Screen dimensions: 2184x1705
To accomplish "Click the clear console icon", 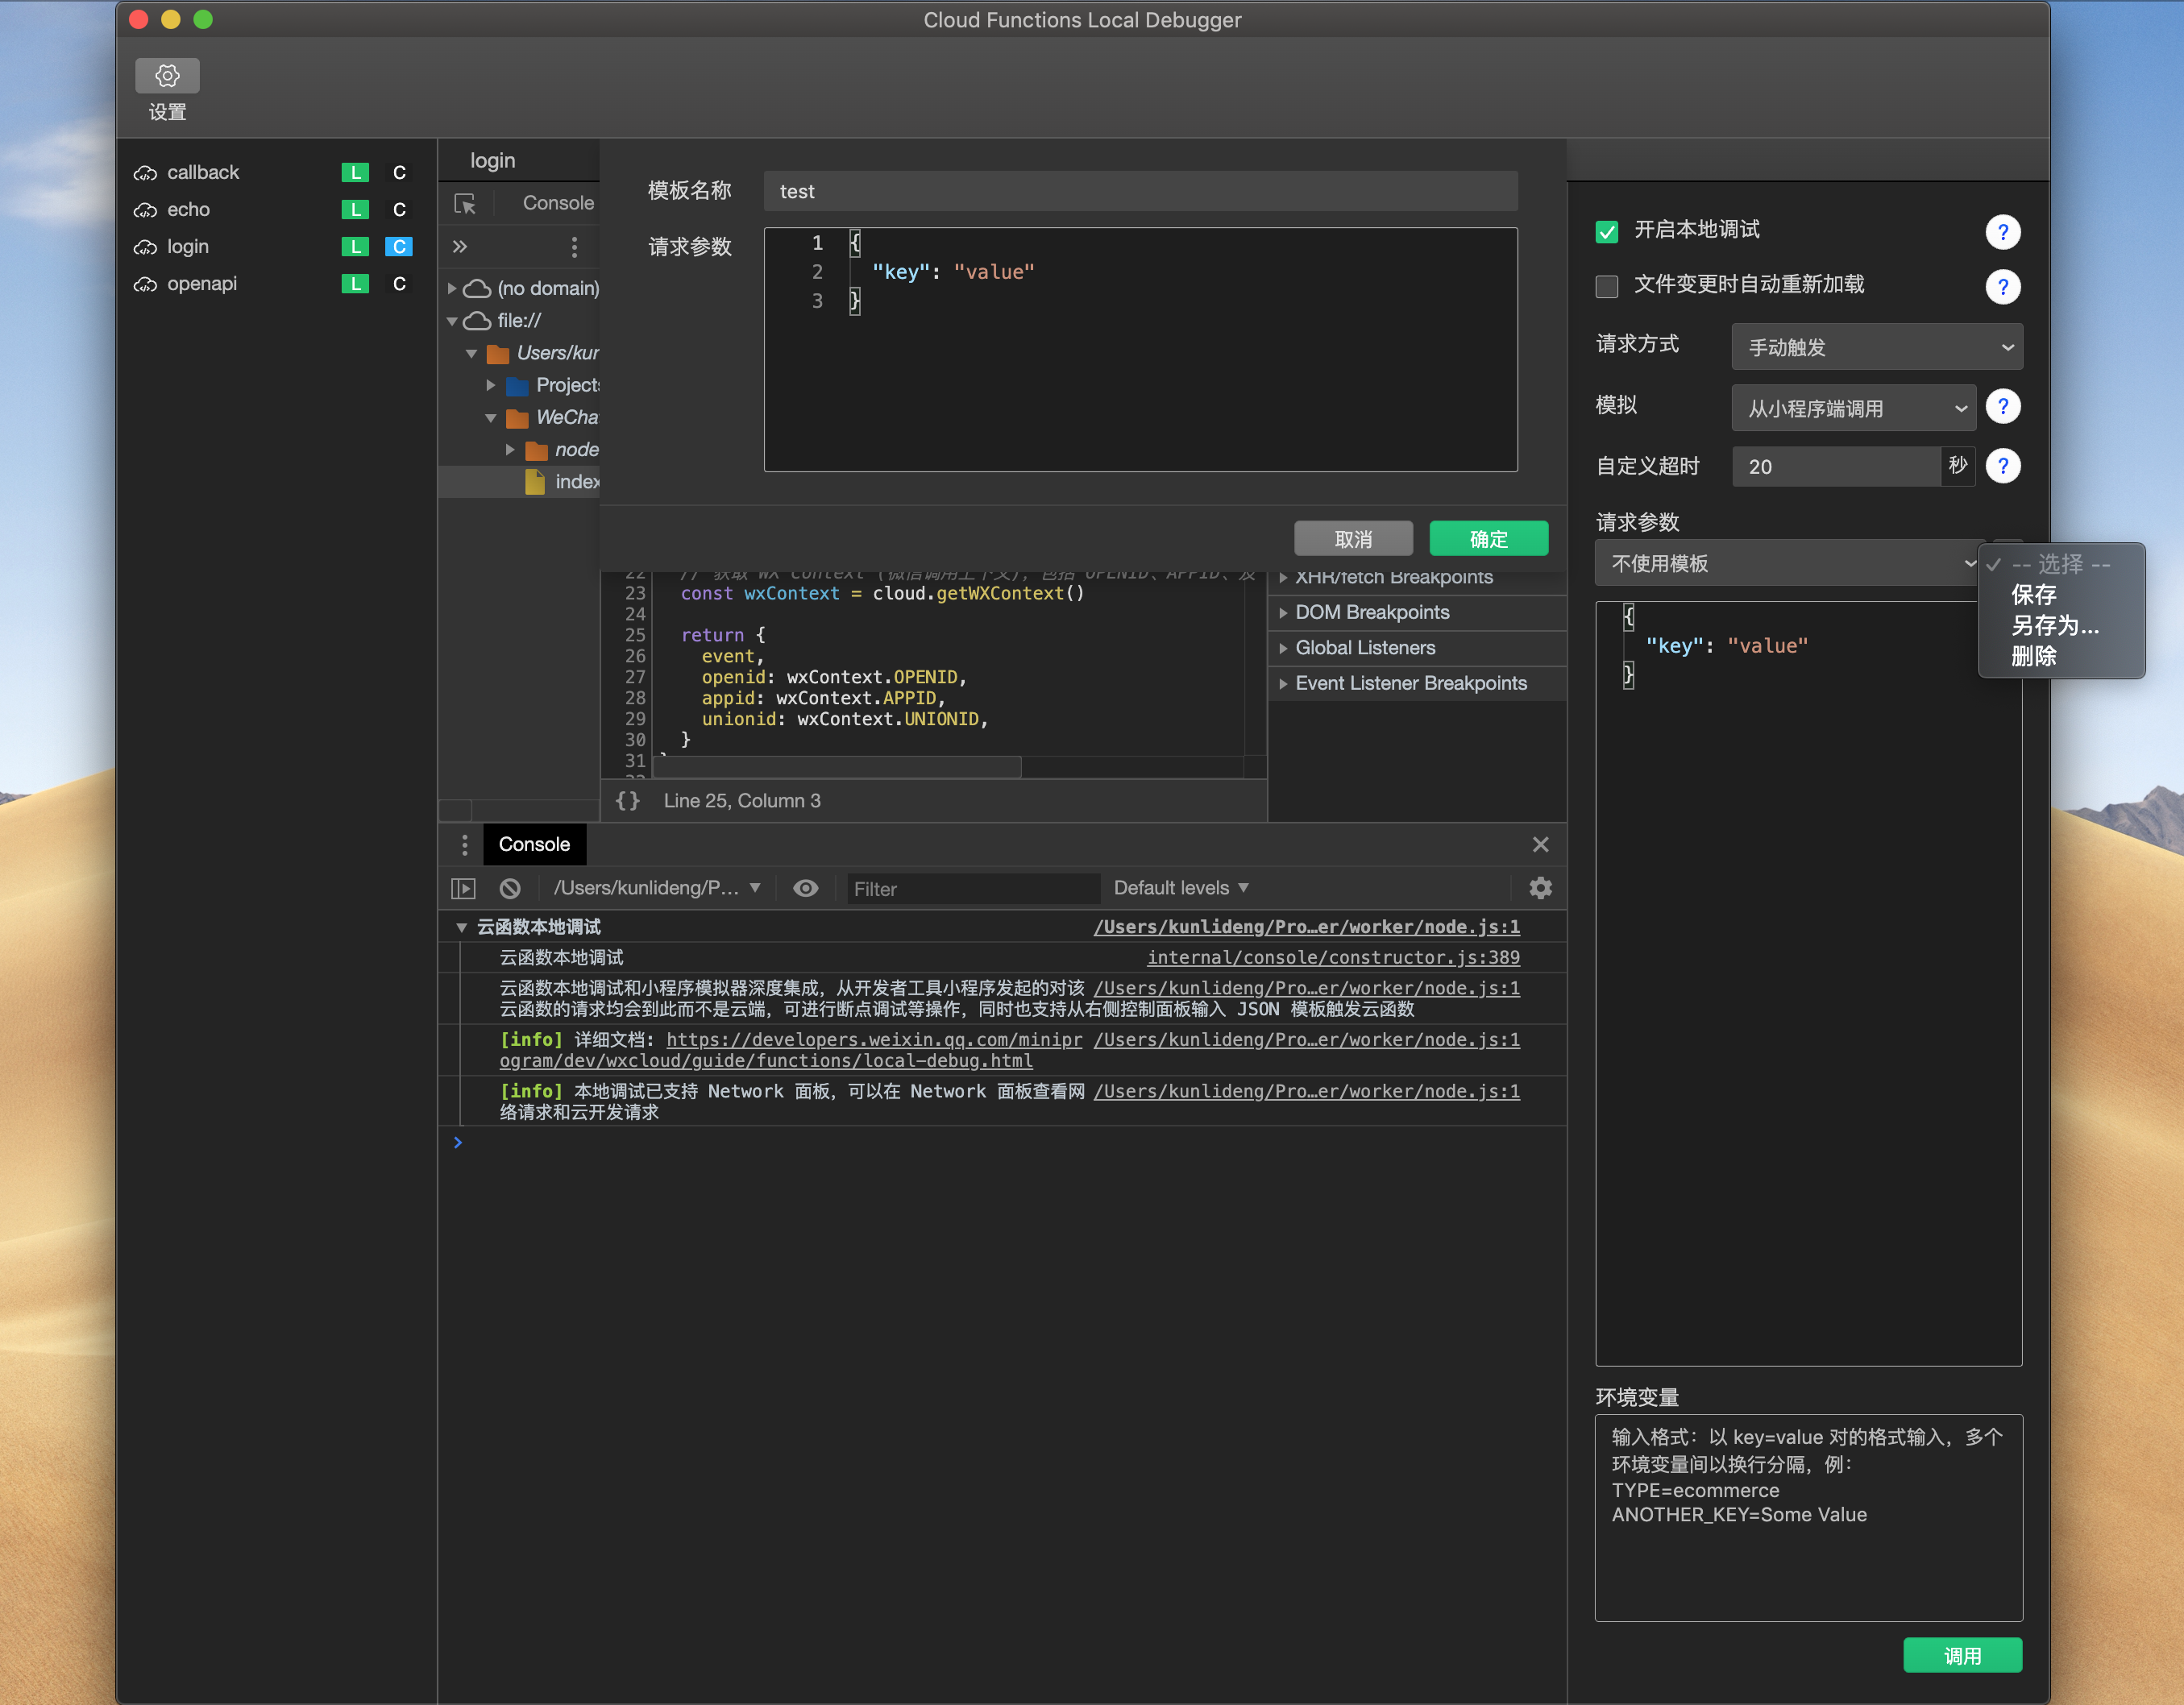I will click(x=510, y=888).
